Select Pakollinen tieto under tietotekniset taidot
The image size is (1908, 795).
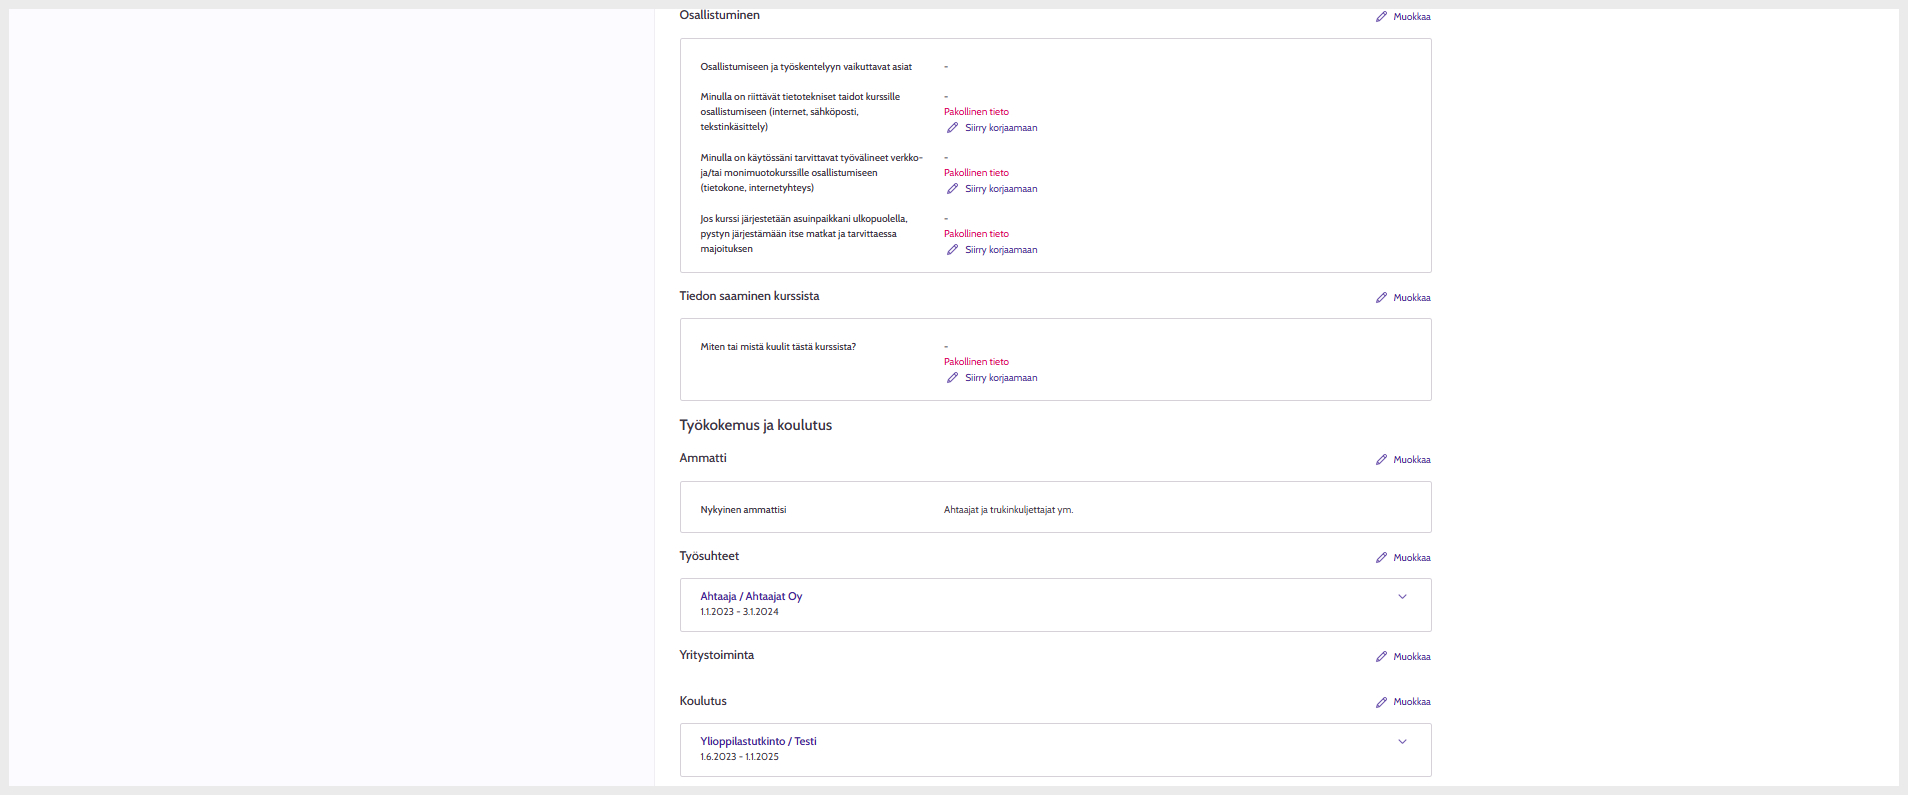976,112
